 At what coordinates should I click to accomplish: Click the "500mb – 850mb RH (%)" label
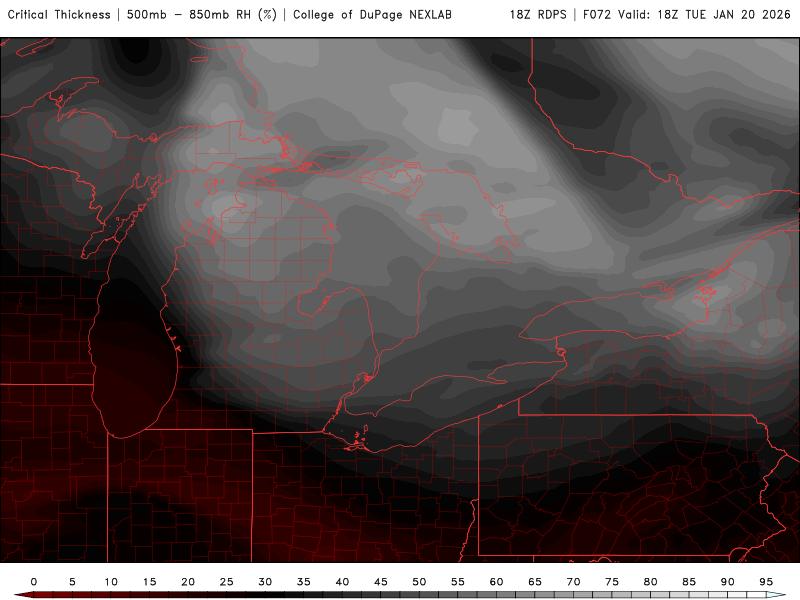[x=202, y=15]
